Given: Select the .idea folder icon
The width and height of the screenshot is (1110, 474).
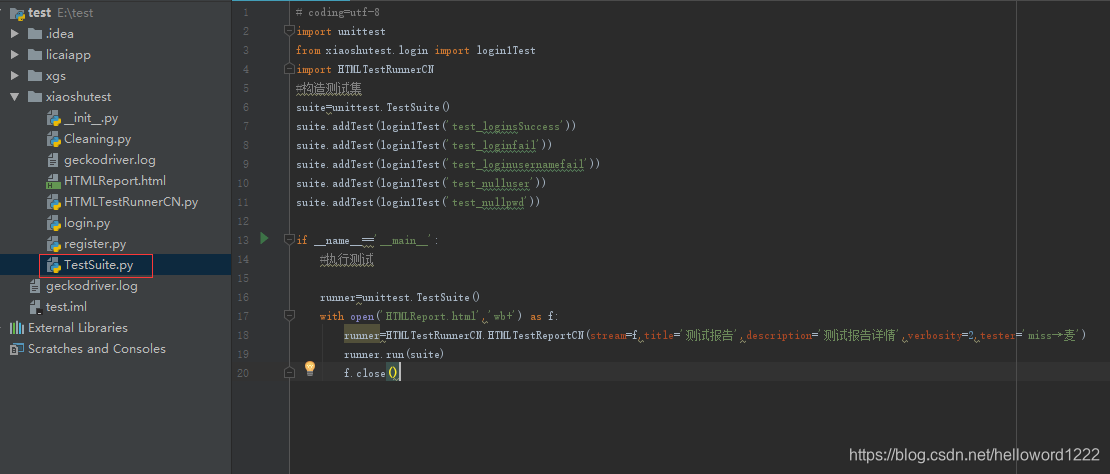Looking at the screenshot, I should point(35,33).
